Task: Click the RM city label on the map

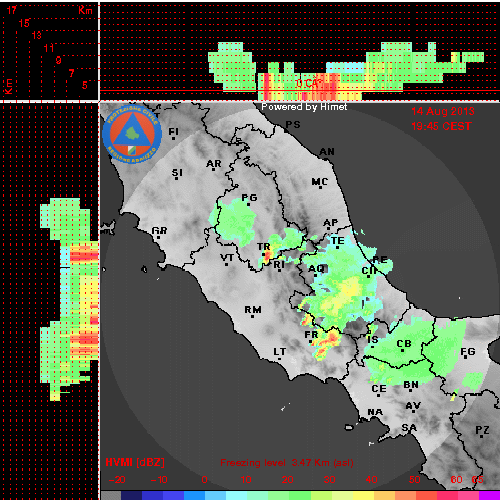Action: 253,310
